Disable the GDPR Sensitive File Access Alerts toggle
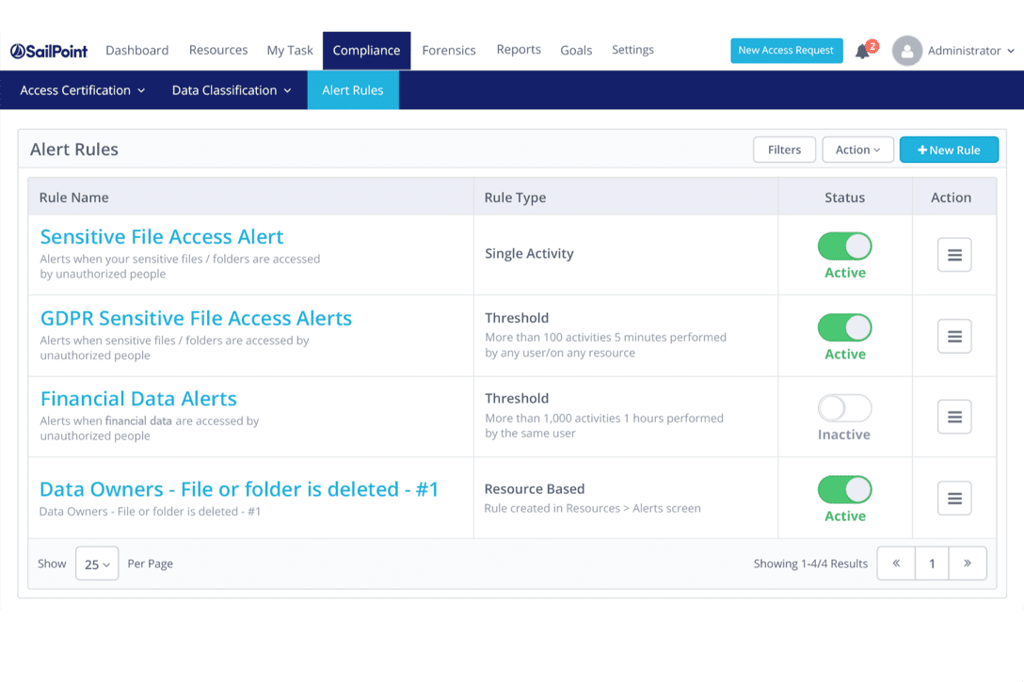The height and width of the screenshot is (682, 1024). 844,327
